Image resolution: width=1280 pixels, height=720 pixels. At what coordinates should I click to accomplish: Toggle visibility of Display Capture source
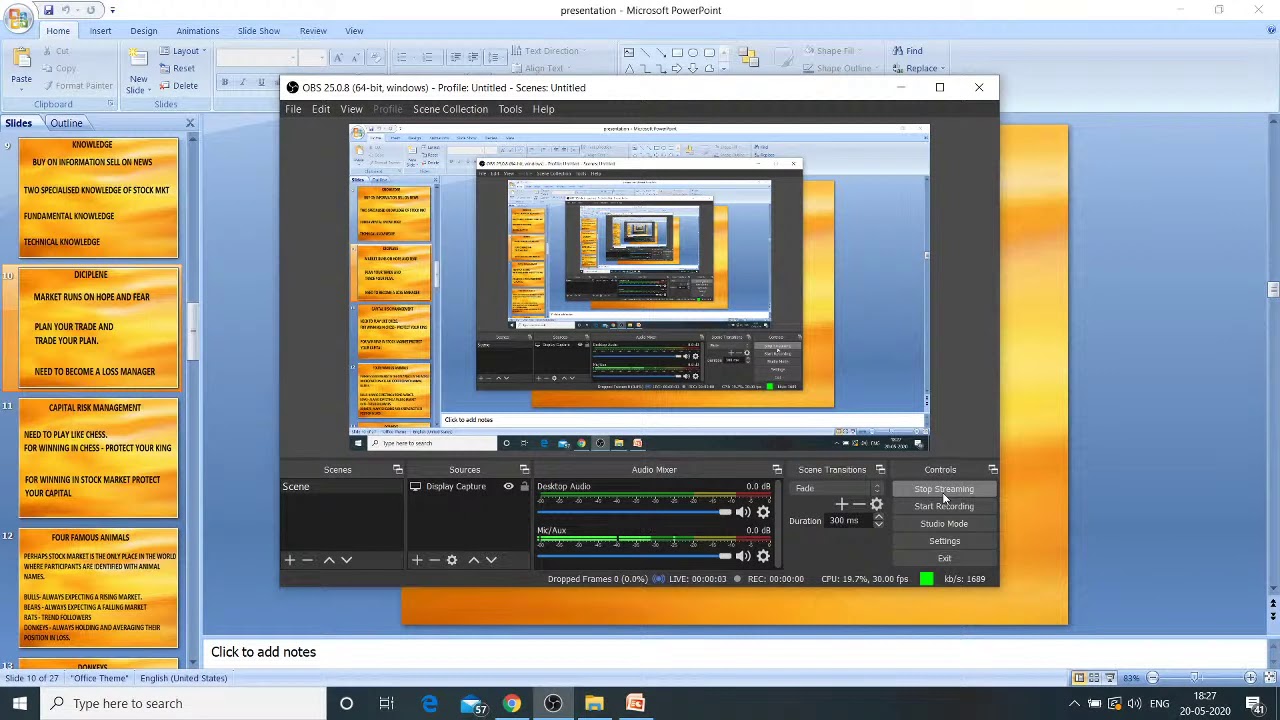click(508, 487)
